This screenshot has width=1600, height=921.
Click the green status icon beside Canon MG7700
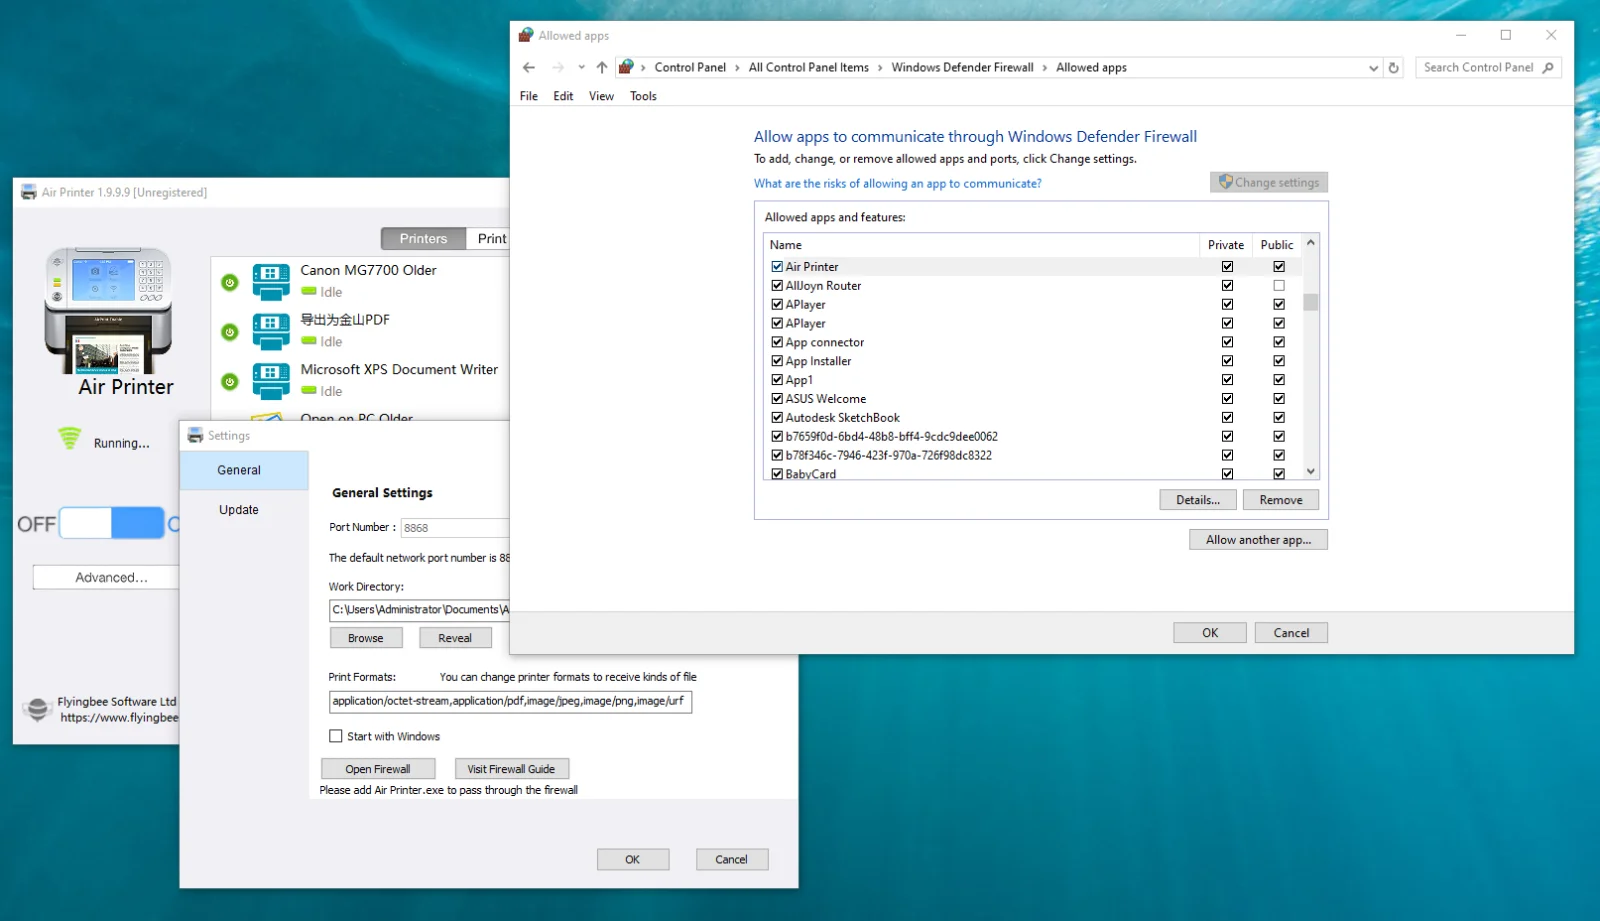(x=230, y=283)
